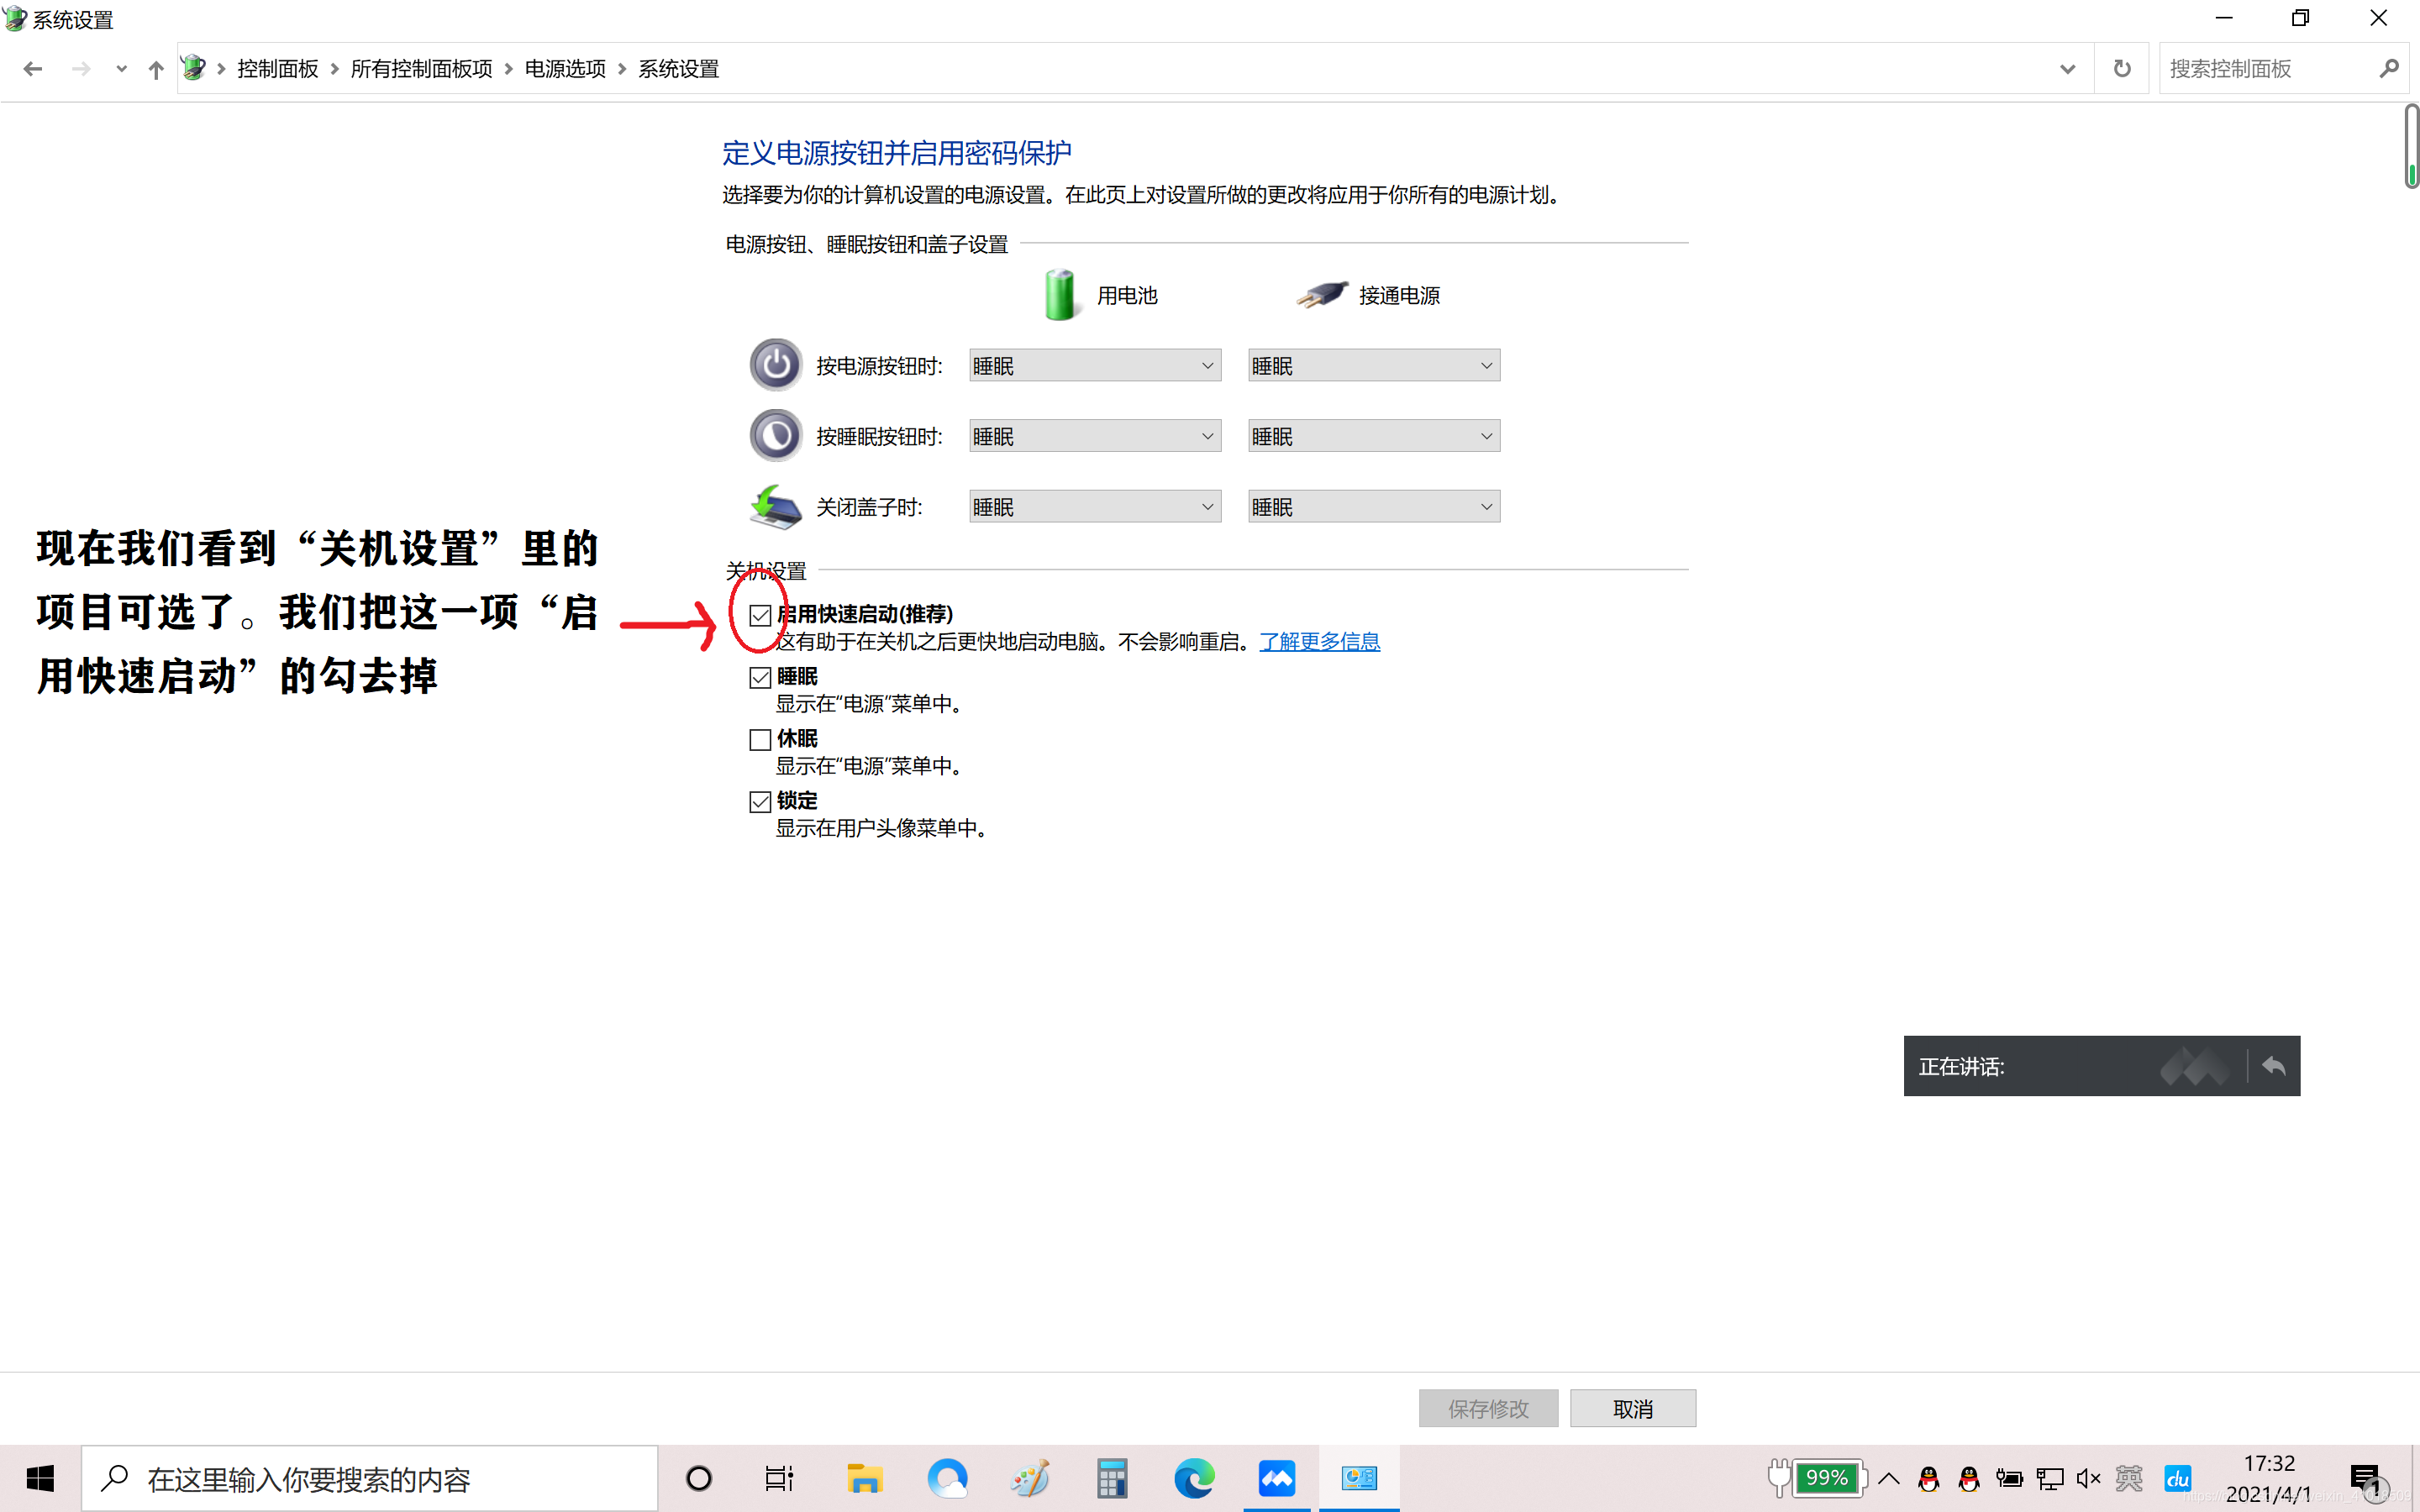Expand the lid-close plugged-in dropdown
Viewport: 2420px width, 1512px height.
[x=1373, y=507]
